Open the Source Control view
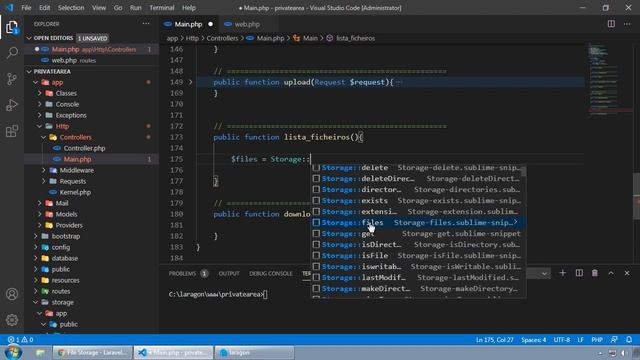Viewport: 640px width, 360px height. coord(12,79)
